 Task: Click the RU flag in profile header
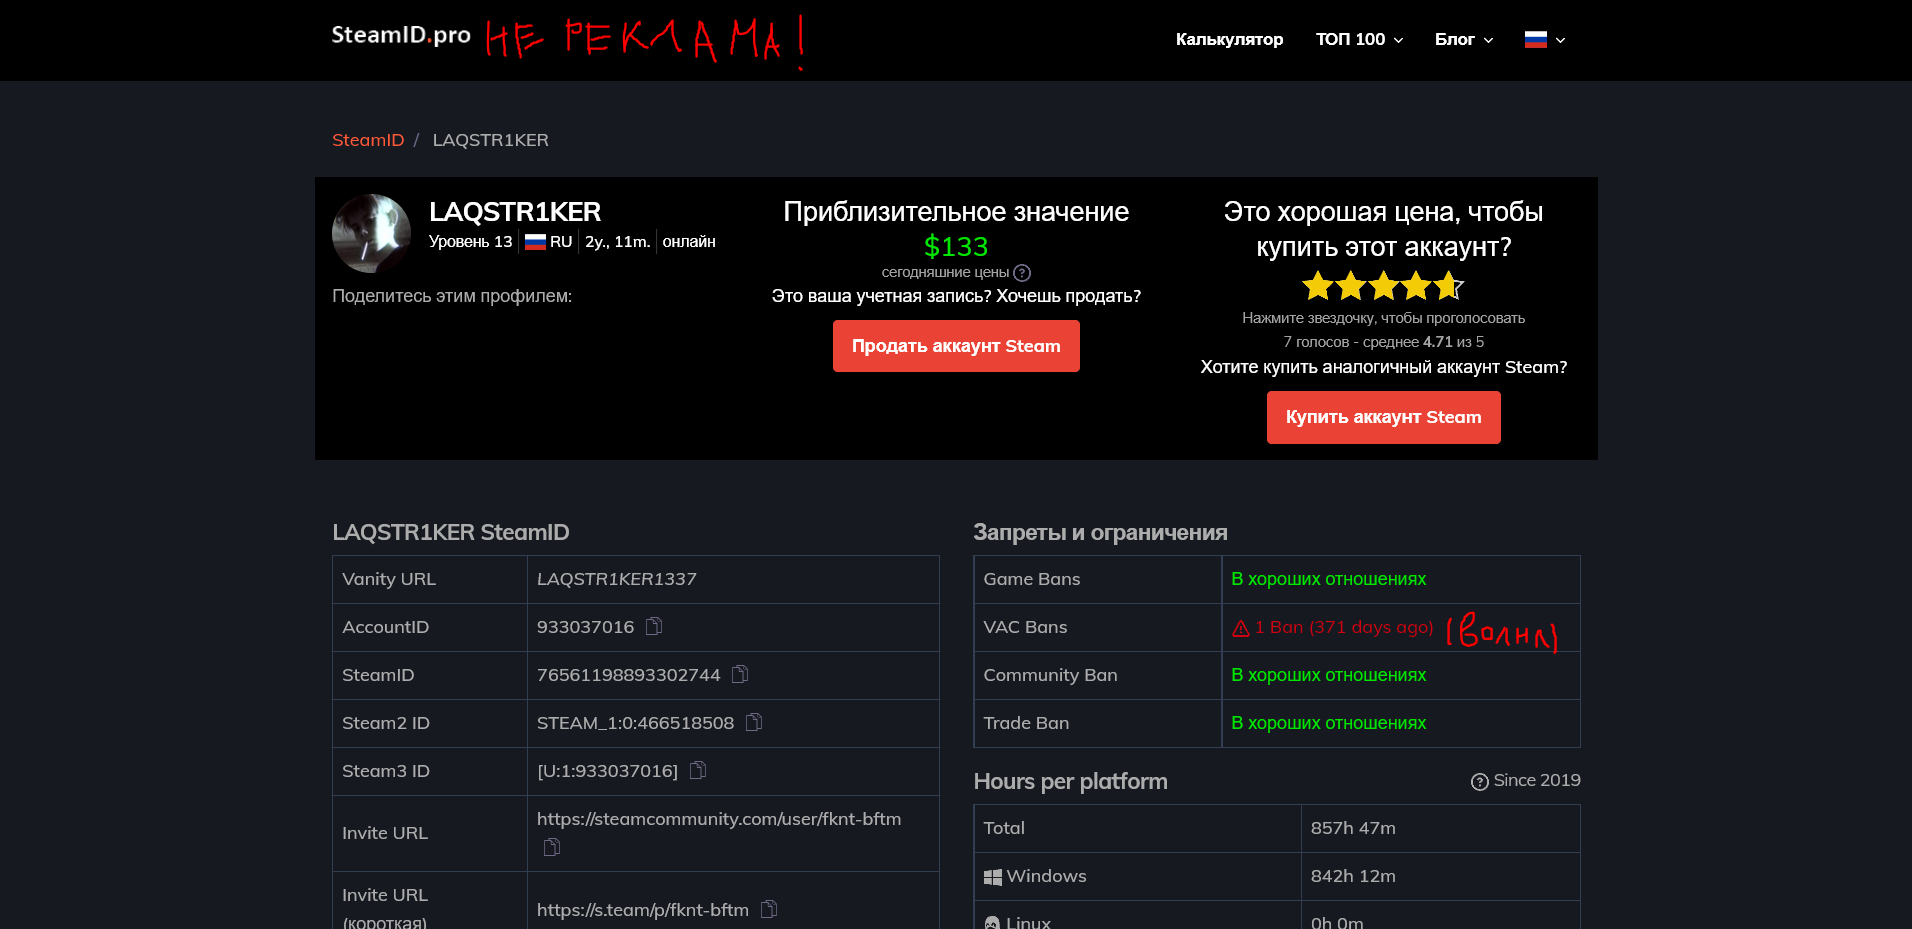(536, 242)
